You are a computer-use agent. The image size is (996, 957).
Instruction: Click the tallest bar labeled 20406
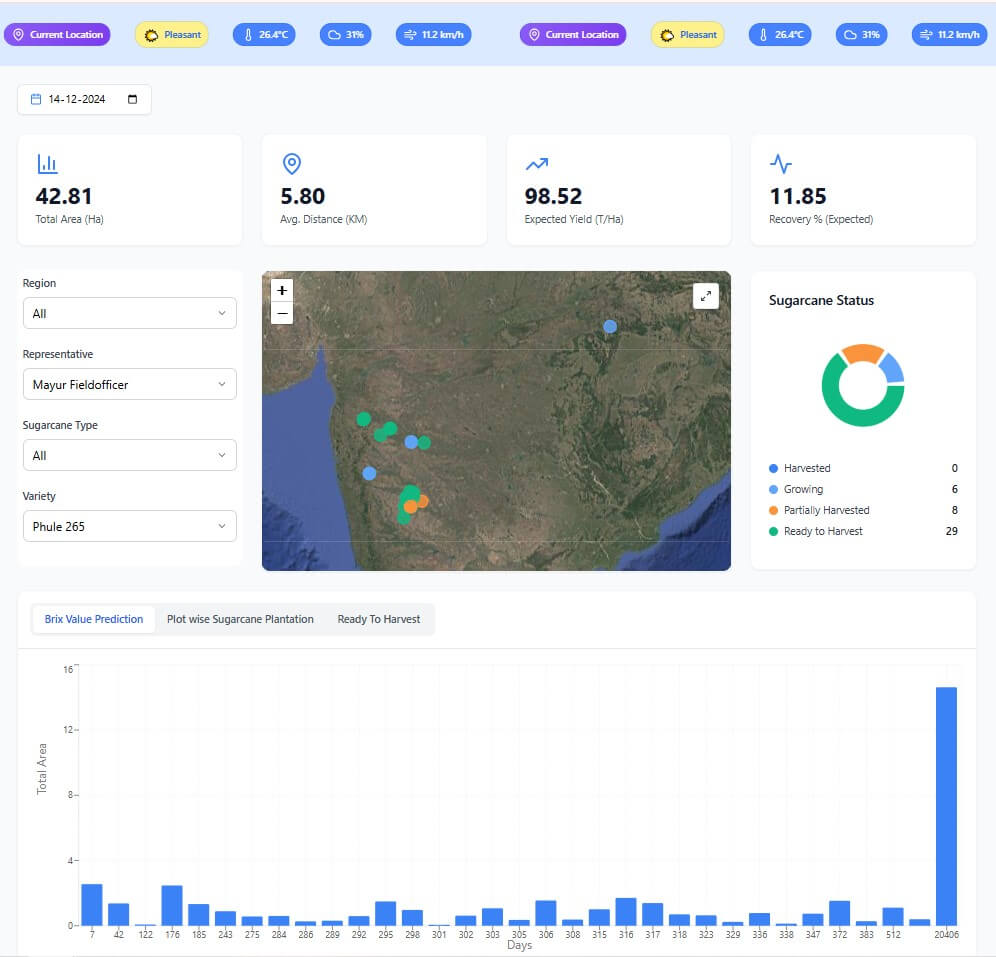click(x=946, y=805)
